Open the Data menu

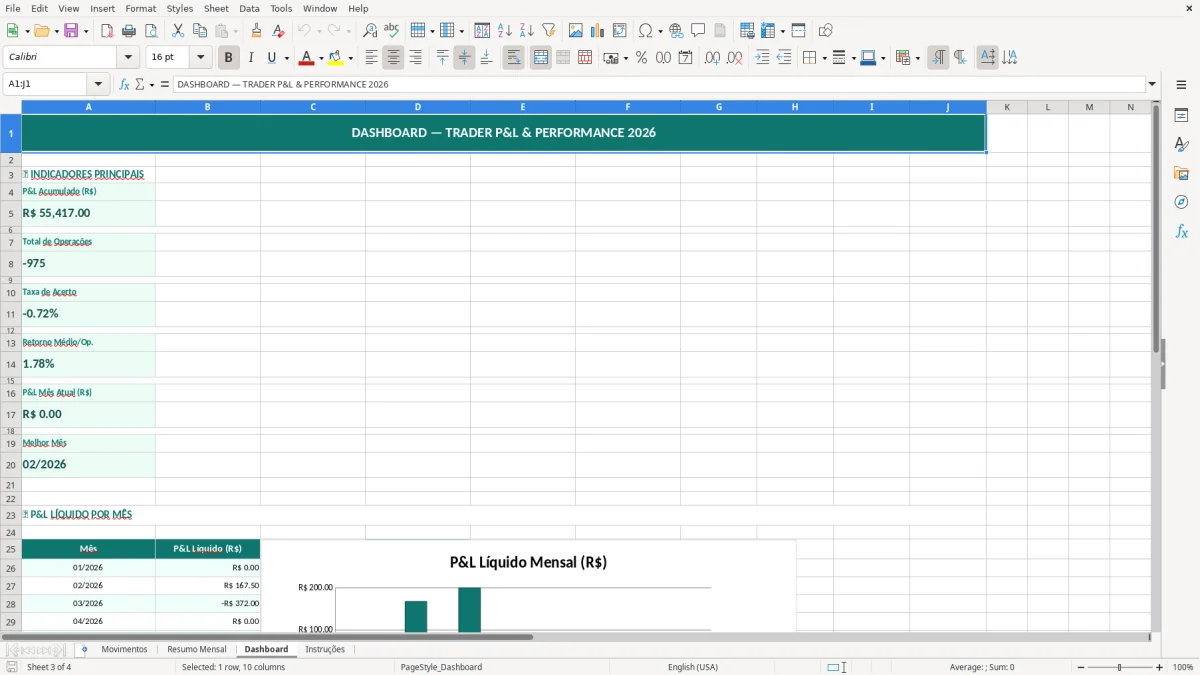tap(249, 8)
